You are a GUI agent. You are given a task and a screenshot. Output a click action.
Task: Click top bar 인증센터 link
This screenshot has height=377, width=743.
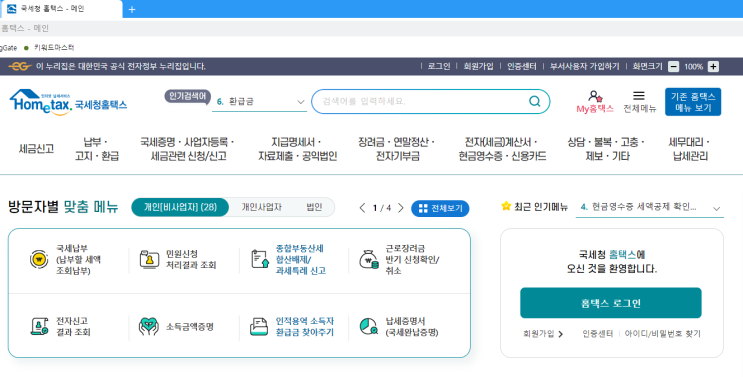pyautogui.click(x=522, y=66)
